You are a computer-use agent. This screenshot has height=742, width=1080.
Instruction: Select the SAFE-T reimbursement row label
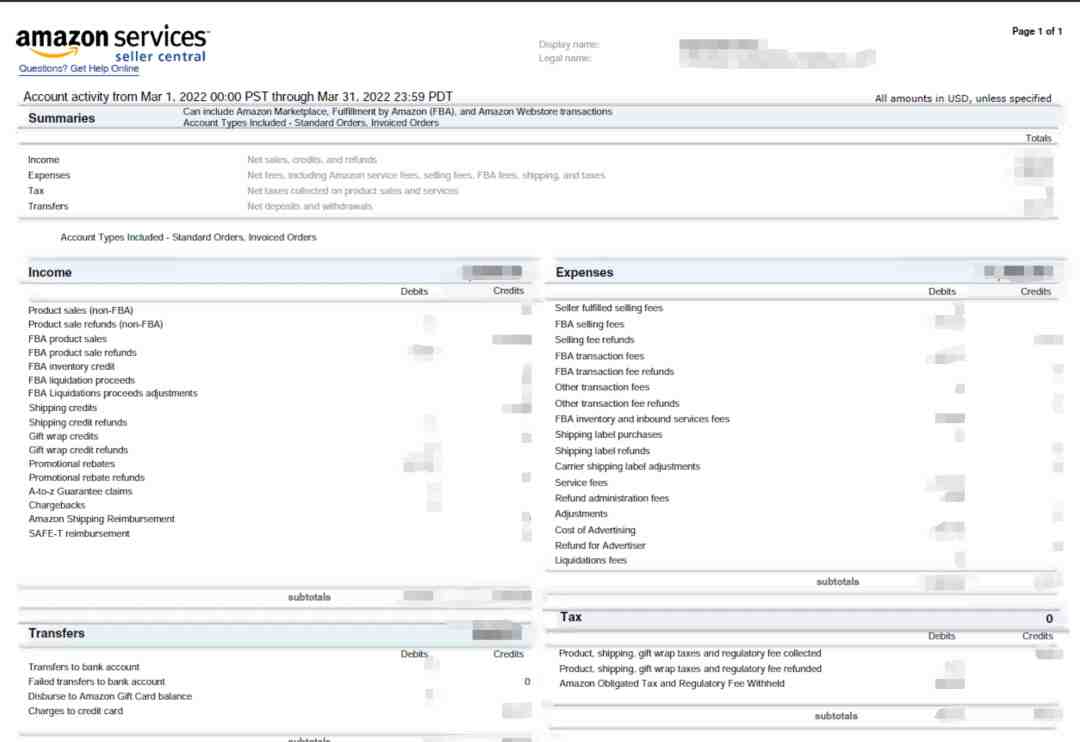click(x=79, y=533)
